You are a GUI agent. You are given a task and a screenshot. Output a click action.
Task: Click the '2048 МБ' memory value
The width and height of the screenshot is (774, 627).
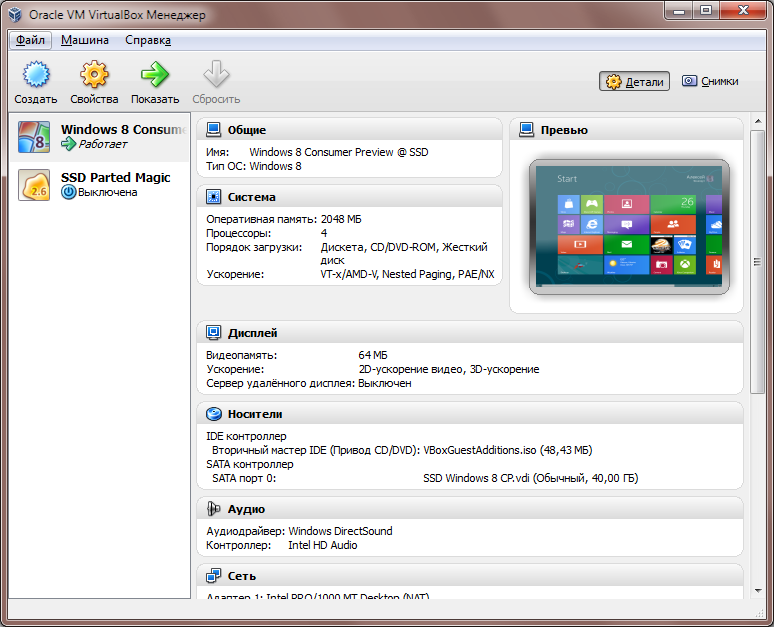coord(341,219)
